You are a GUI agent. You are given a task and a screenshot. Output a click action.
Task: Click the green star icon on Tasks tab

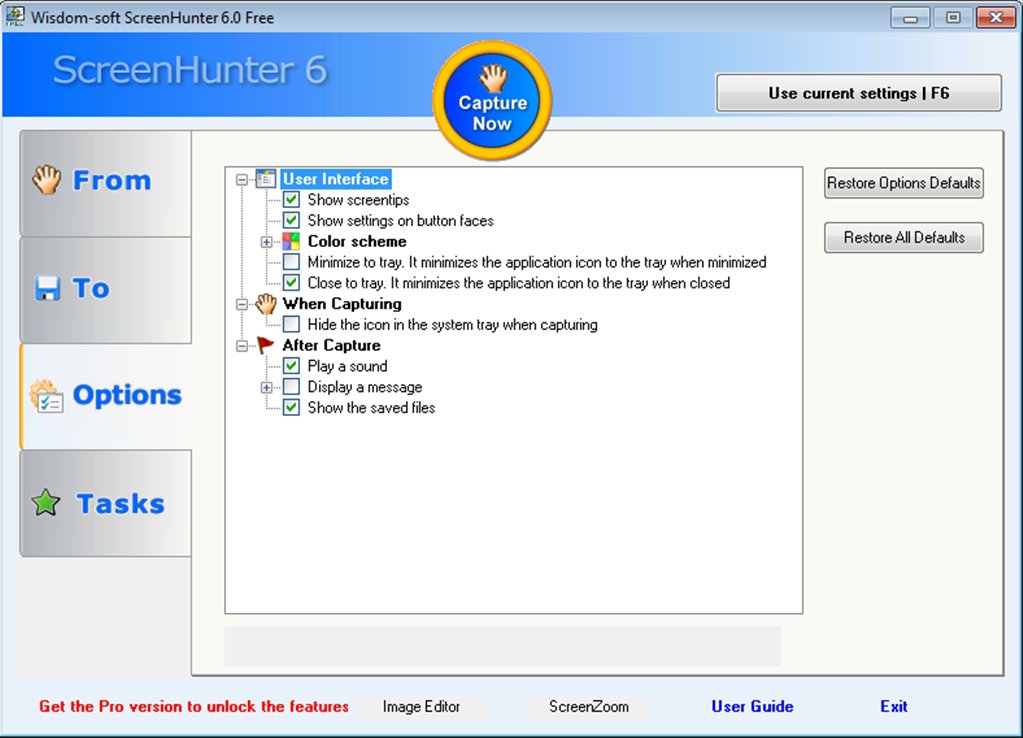[x=46, y=502]
